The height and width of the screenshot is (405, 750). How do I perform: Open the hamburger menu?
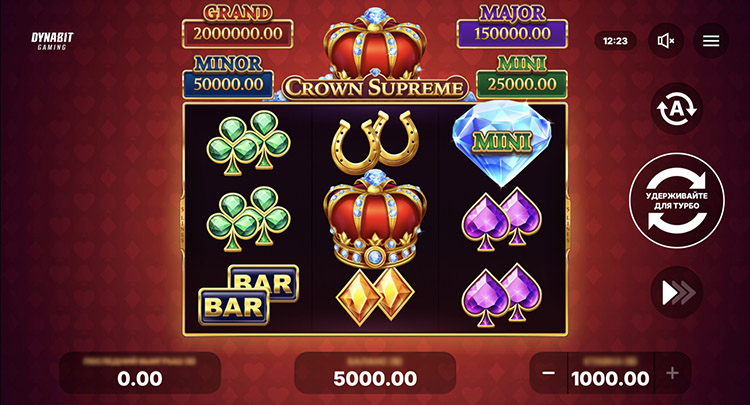[x=711, y=41]
